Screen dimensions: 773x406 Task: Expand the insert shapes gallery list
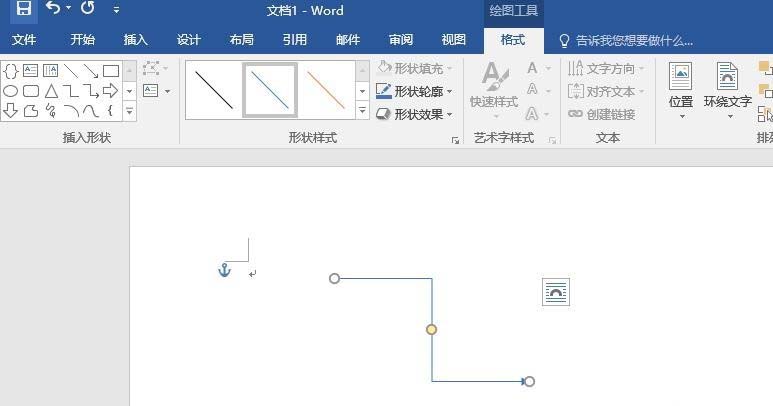(x=129, y=111)
